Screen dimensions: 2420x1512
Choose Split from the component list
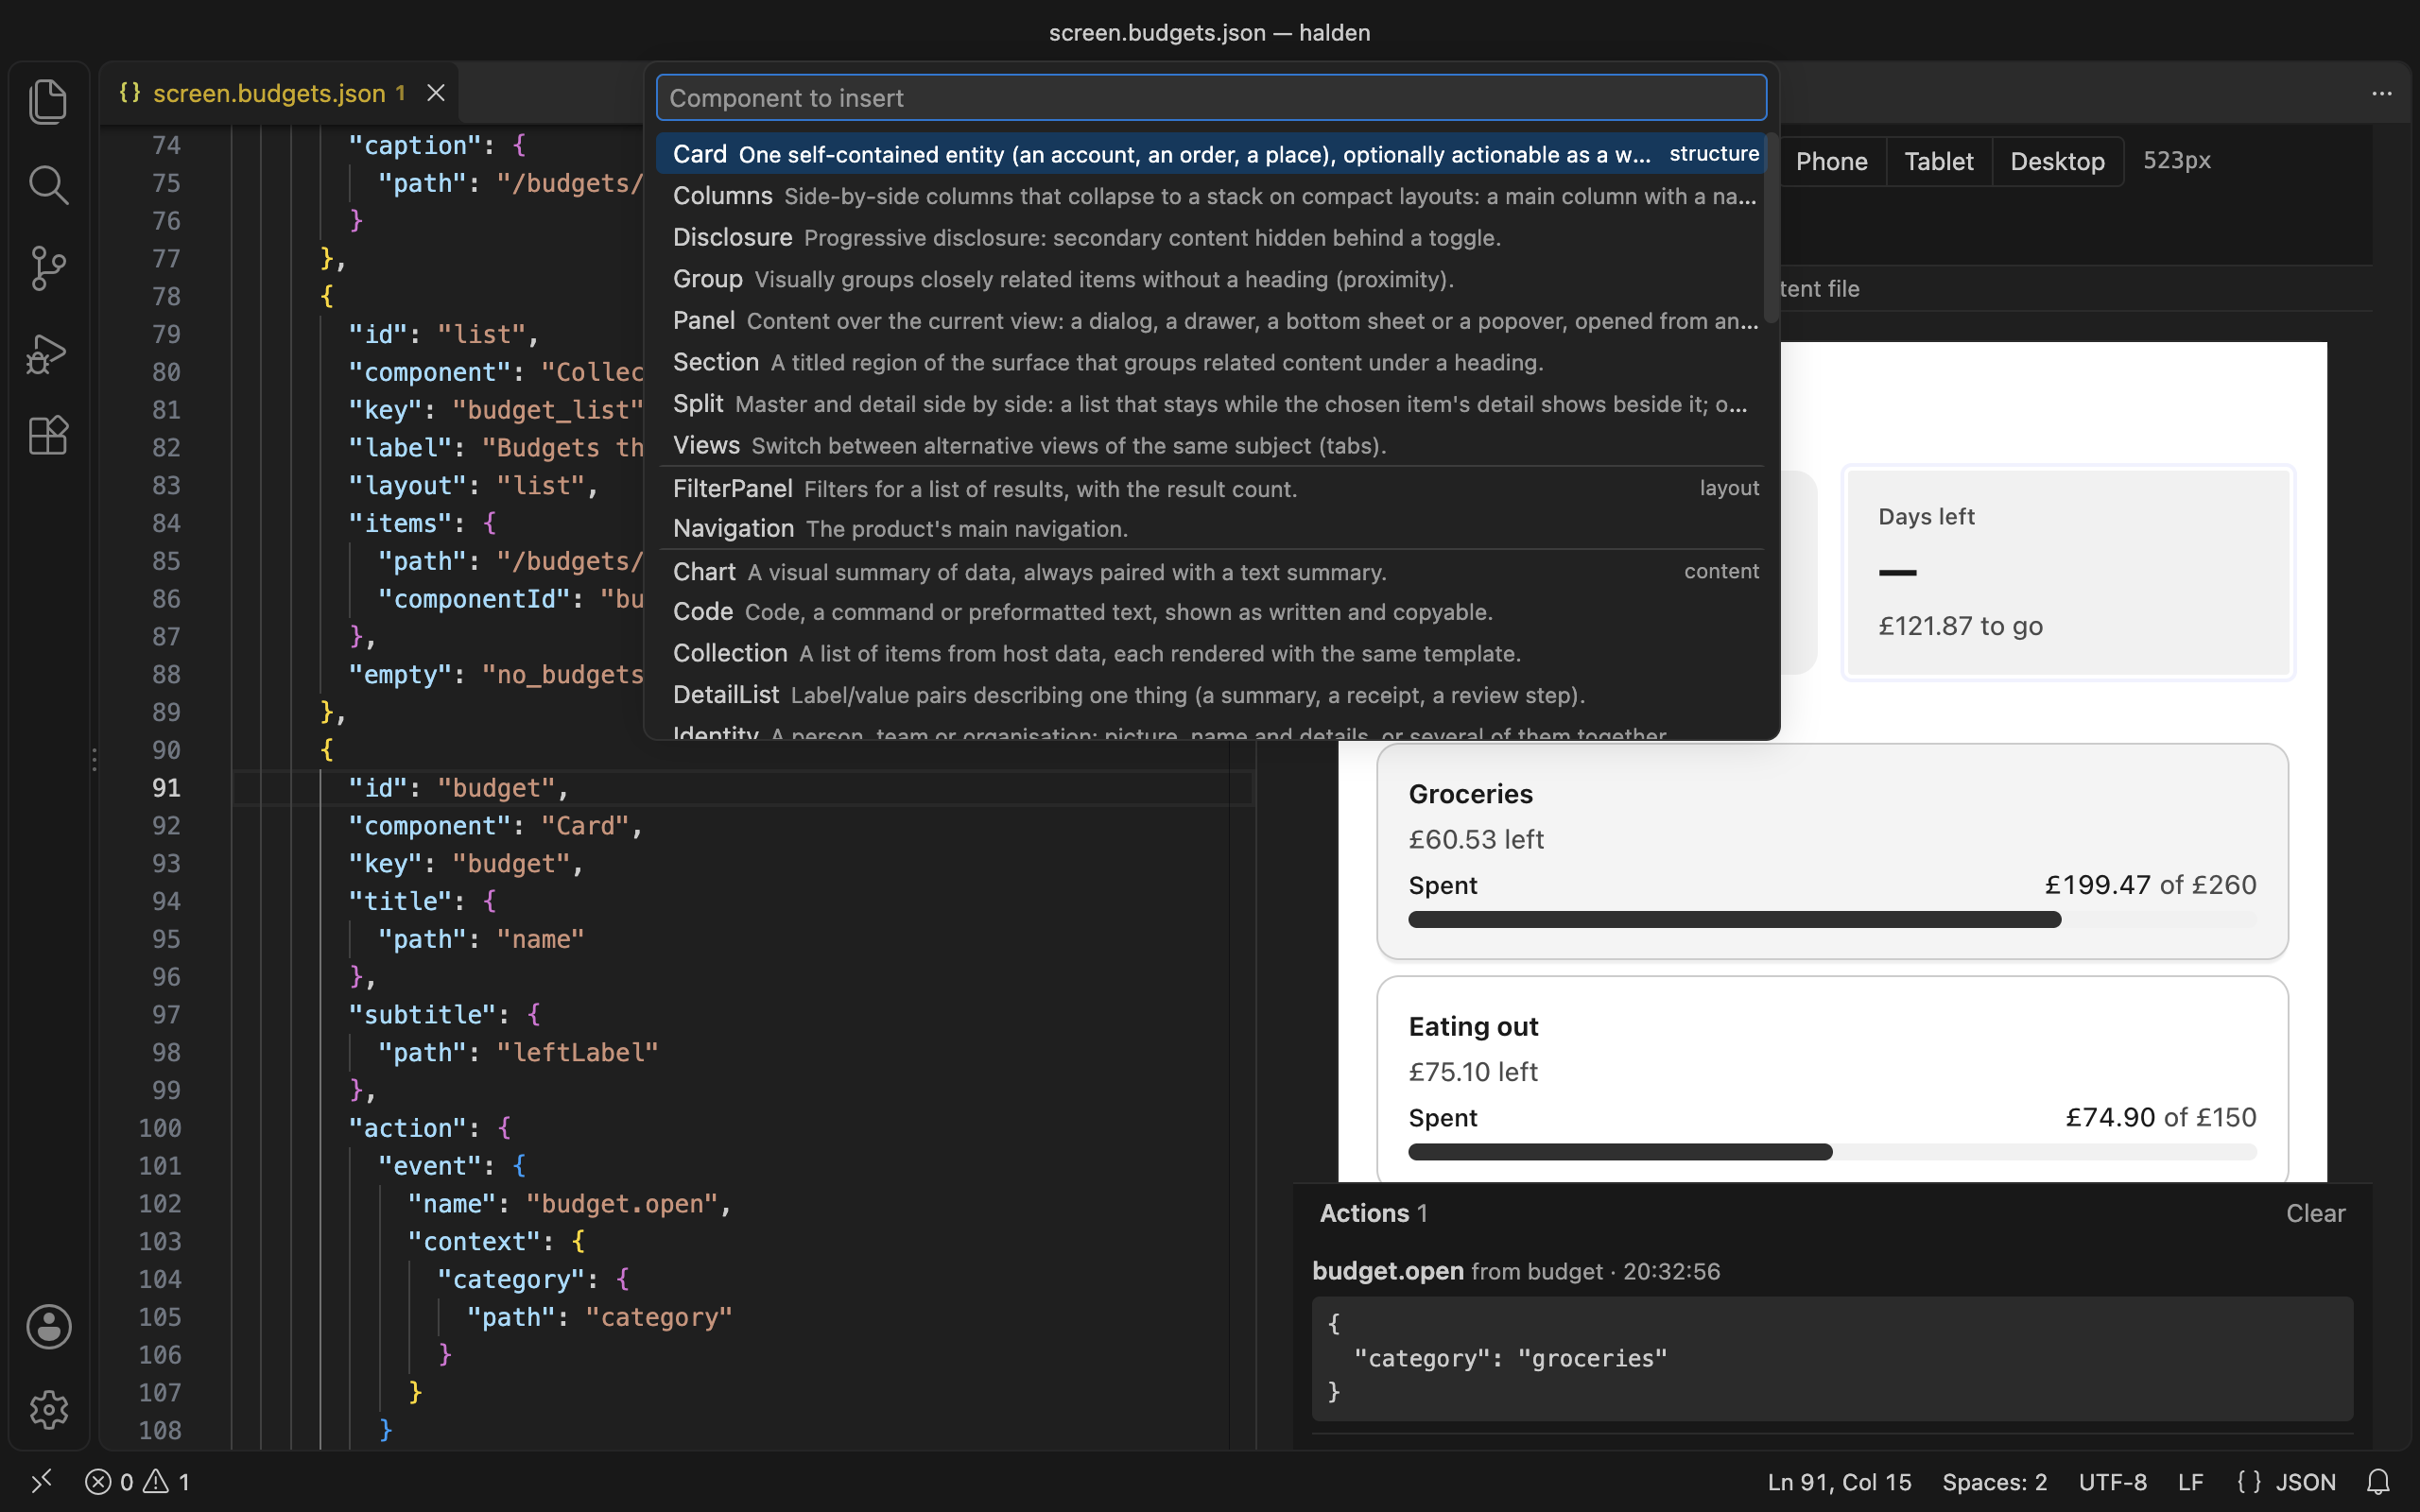[x=1211, y=404]
